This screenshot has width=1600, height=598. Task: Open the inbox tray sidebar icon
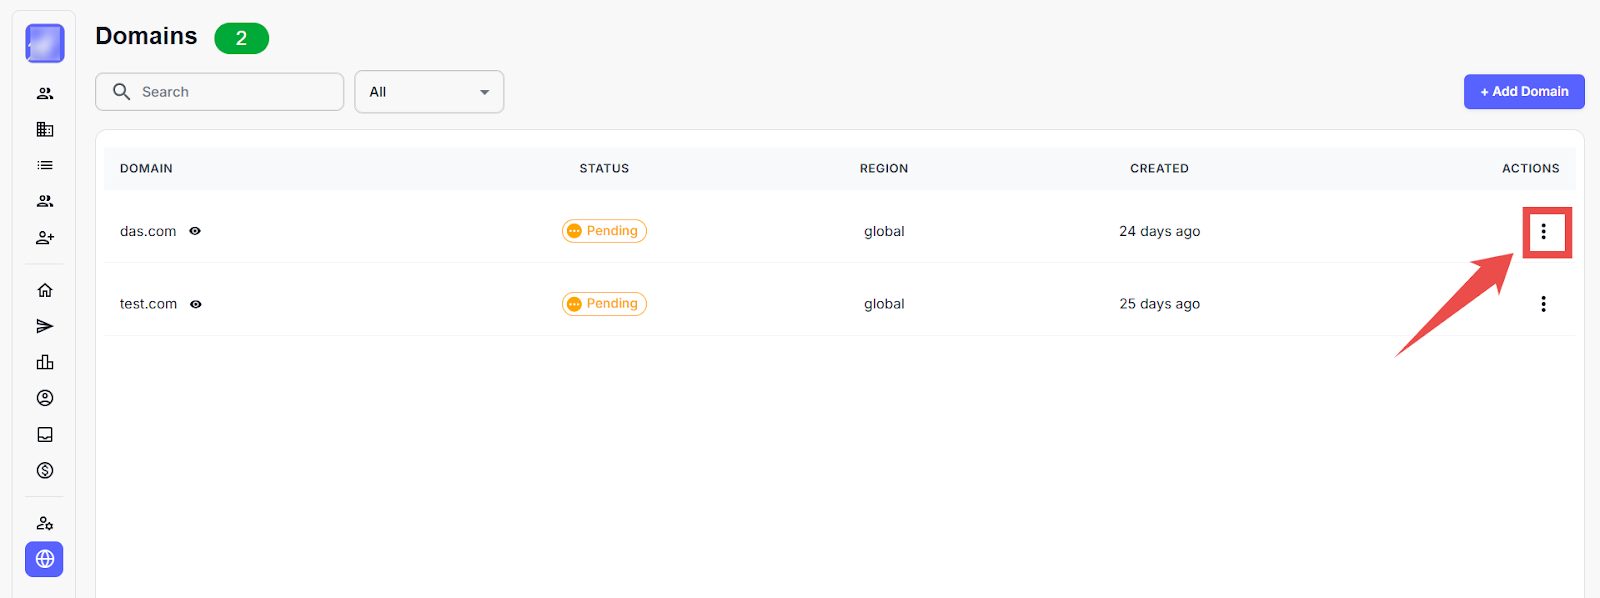click(45, 434)
